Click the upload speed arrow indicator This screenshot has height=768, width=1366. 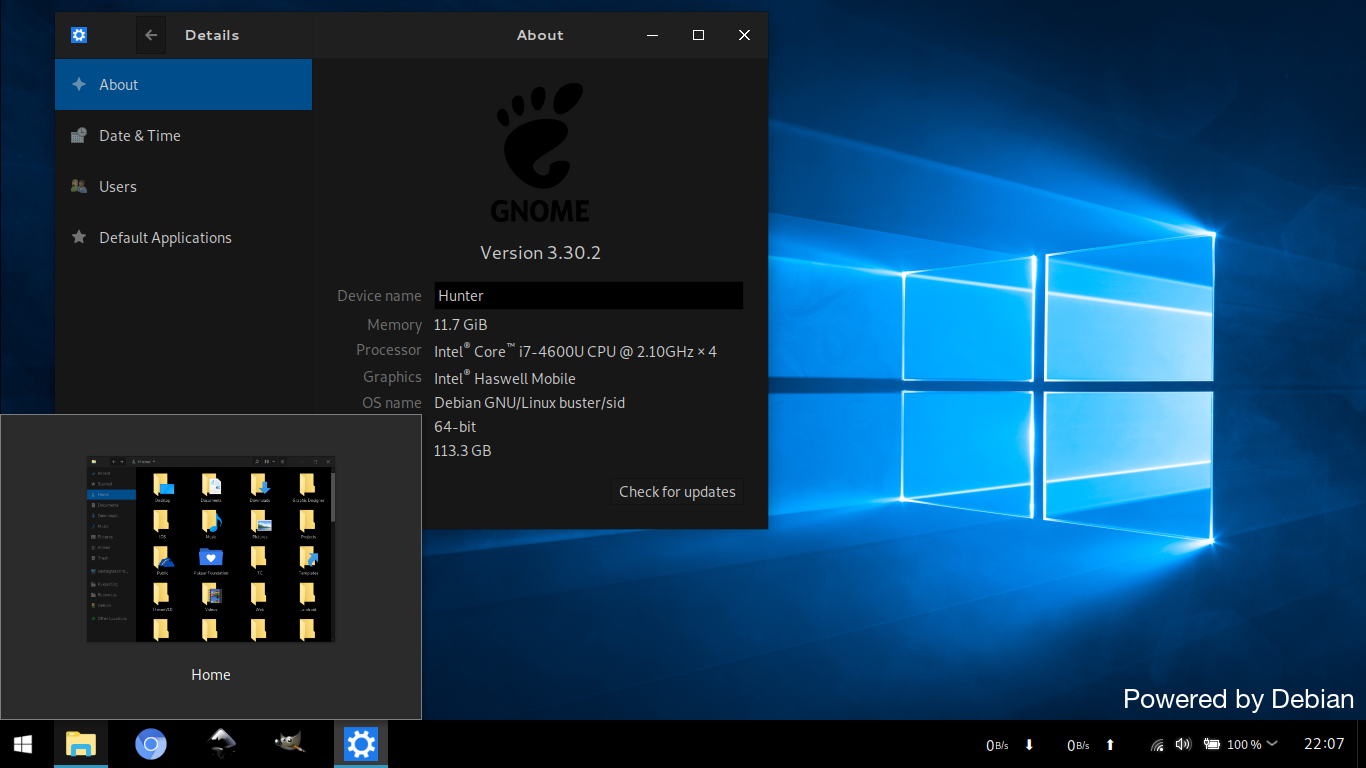1110,745
